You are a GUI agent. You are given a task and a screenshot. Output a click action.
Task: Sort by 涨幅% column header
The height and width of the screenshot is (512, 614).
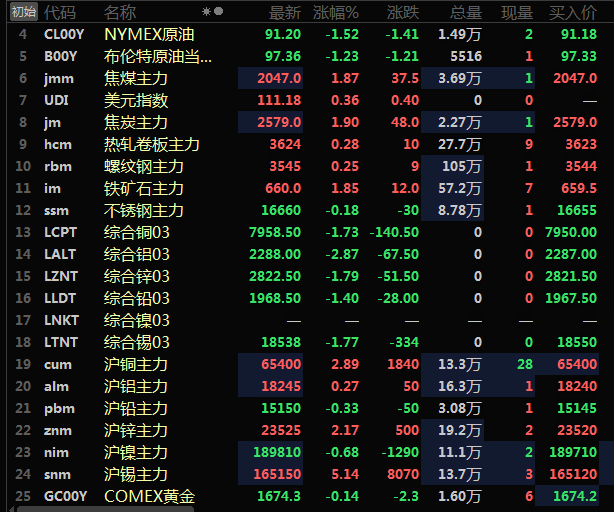[x=336, y=12]
